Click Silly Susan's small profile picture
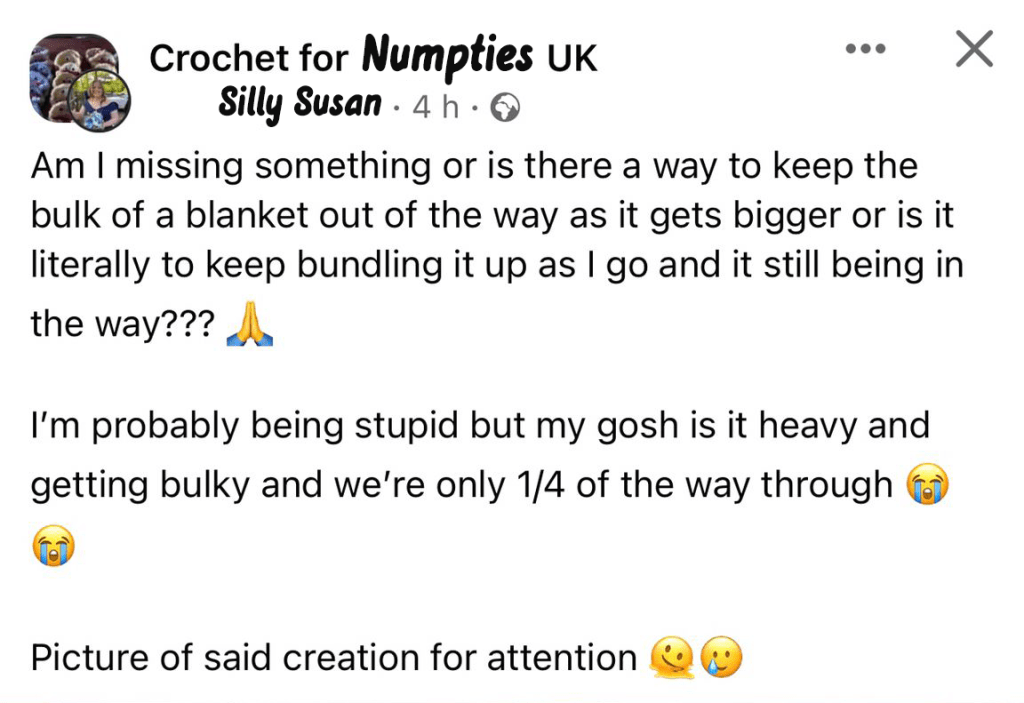 click(107, 103)
